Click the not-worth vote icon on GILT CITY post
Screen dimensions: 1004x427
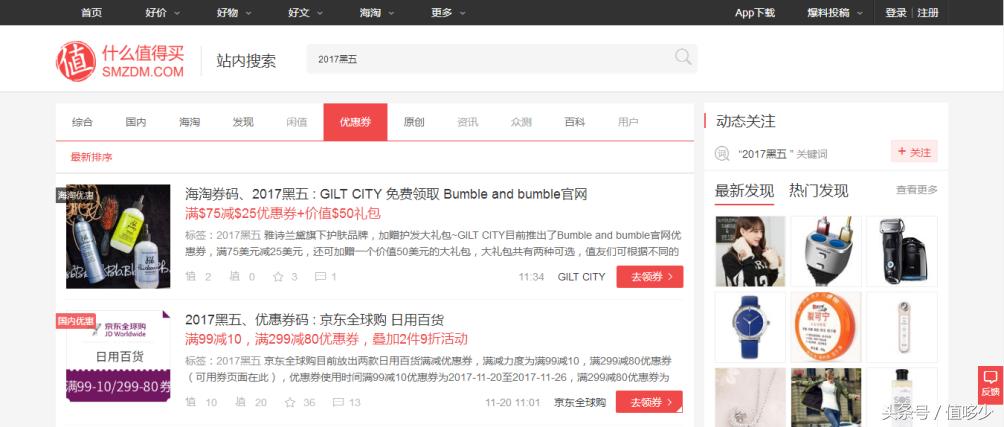pyautogui.click(x=234, y=277)
